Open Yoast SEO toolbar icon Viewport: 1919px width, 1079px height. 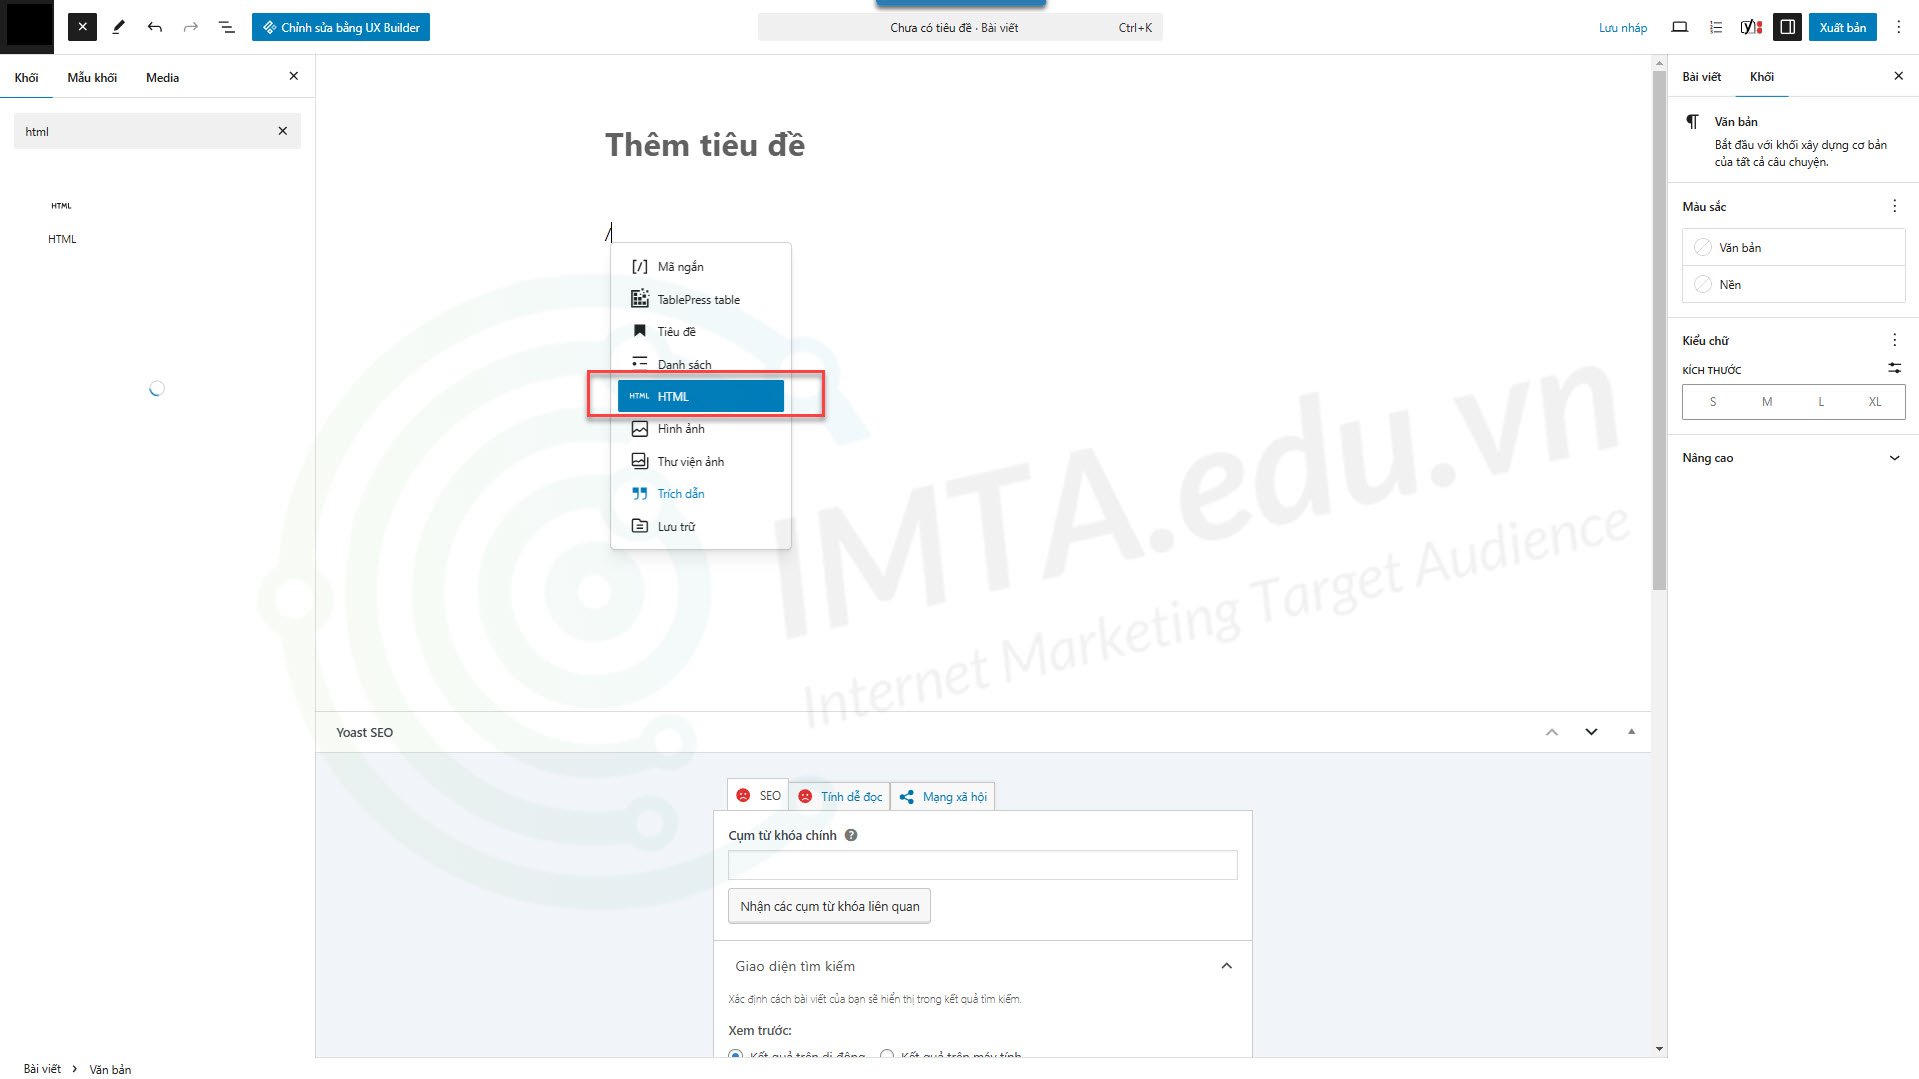(1751, 27)
